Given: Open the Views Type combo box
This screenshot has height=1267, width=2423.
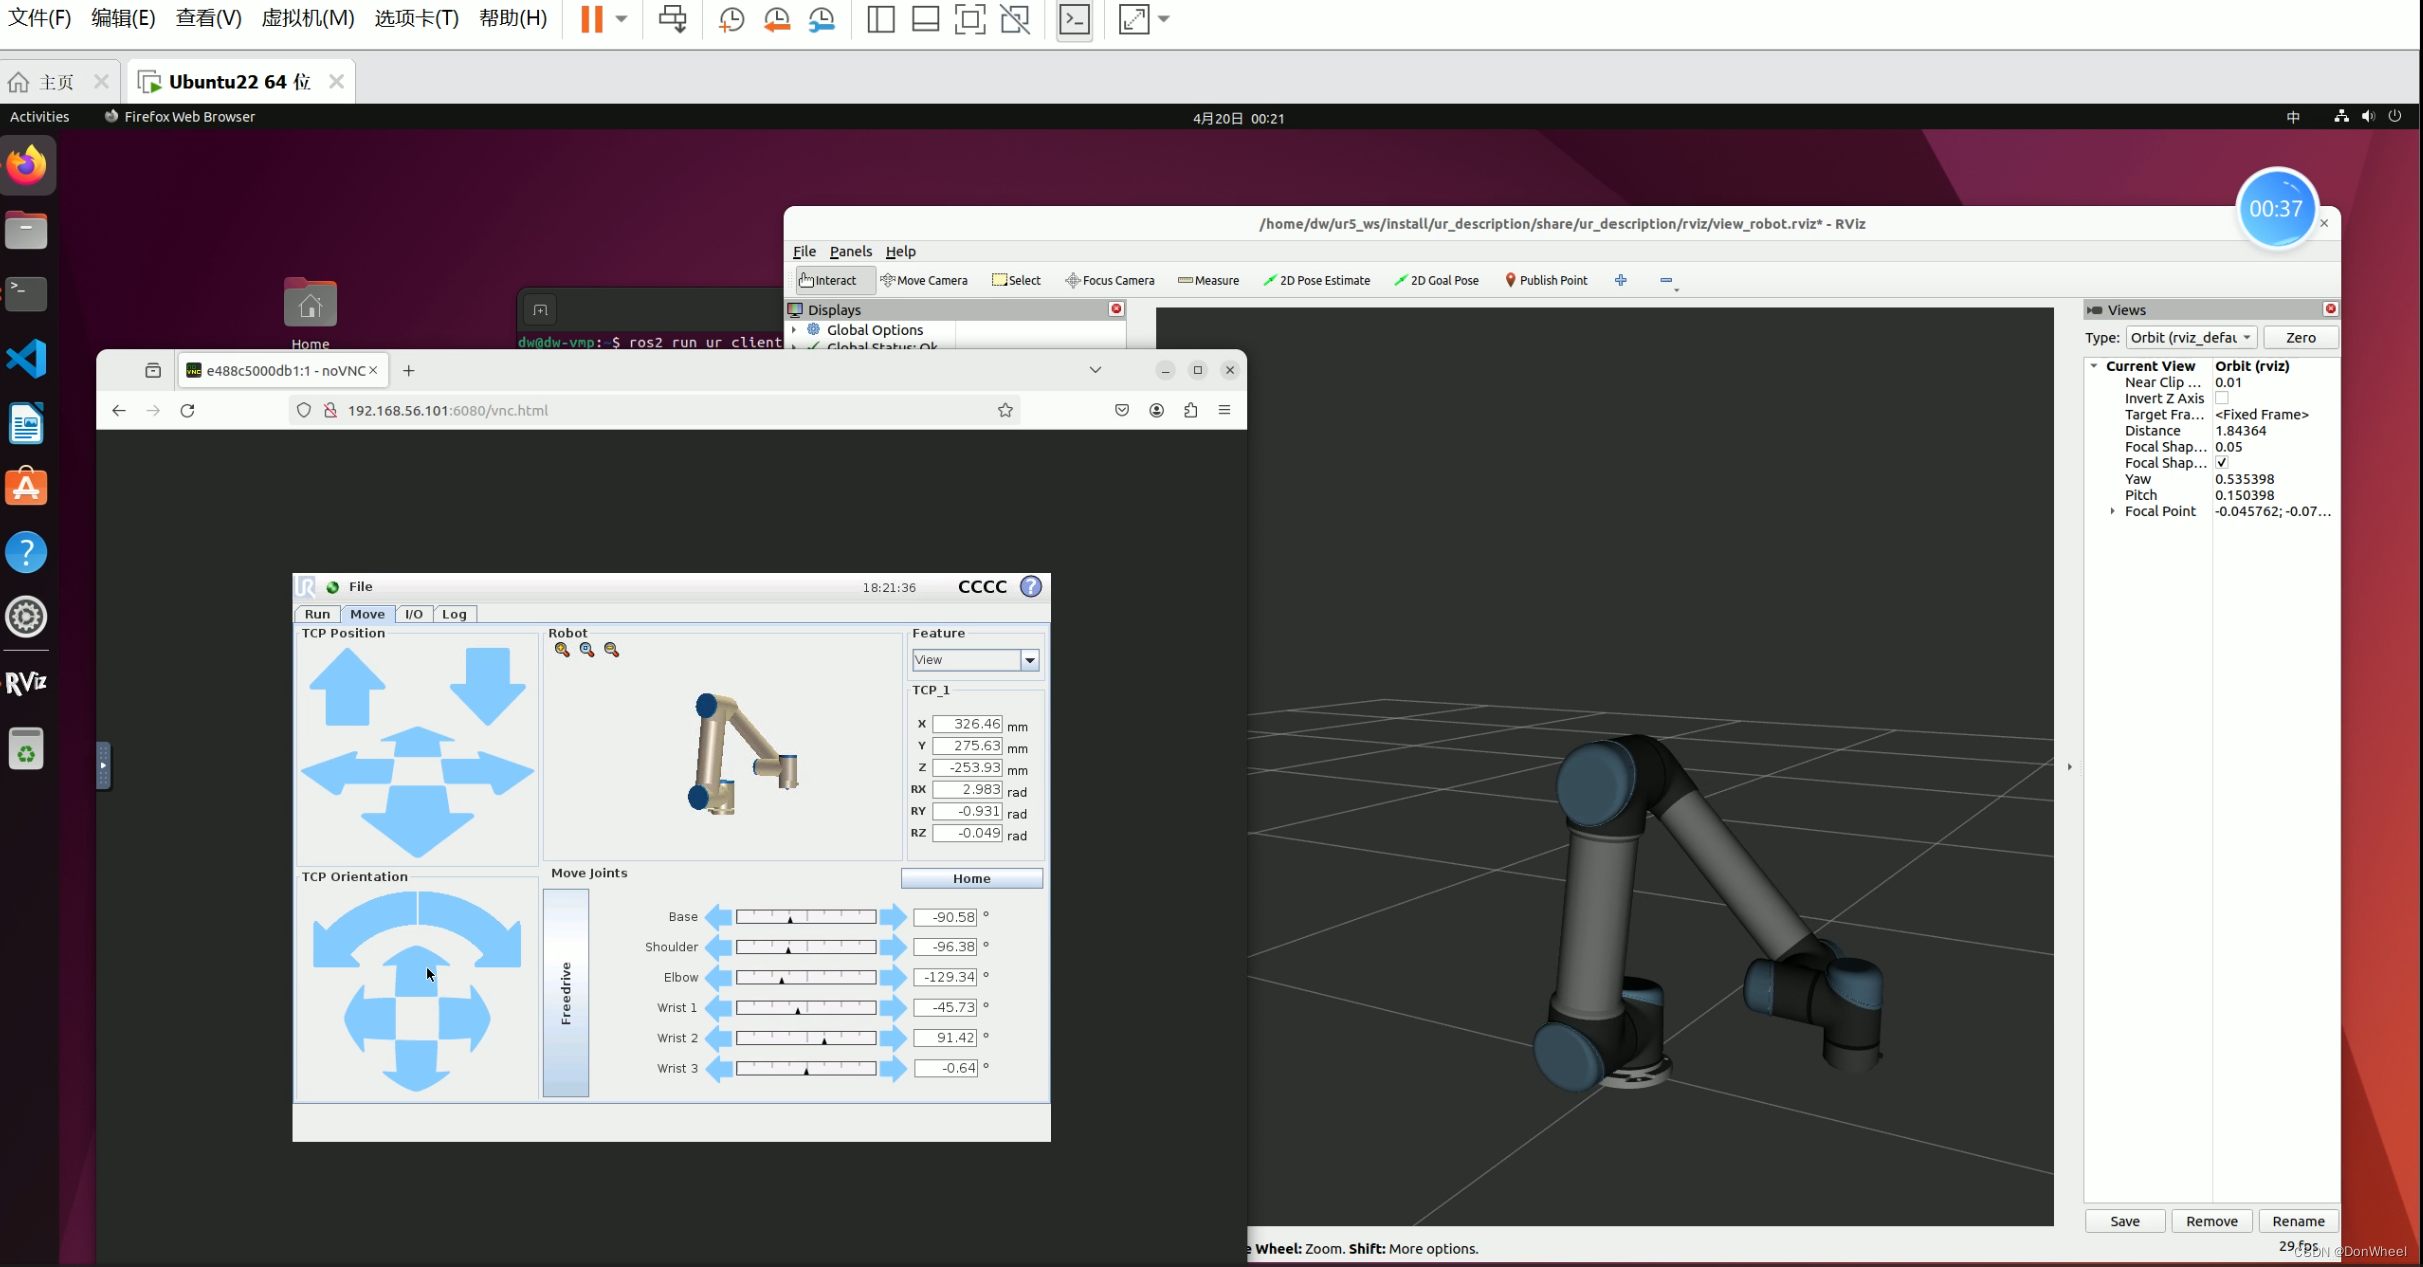Looking at the screenshot, I should click(x=2190, y=338).
